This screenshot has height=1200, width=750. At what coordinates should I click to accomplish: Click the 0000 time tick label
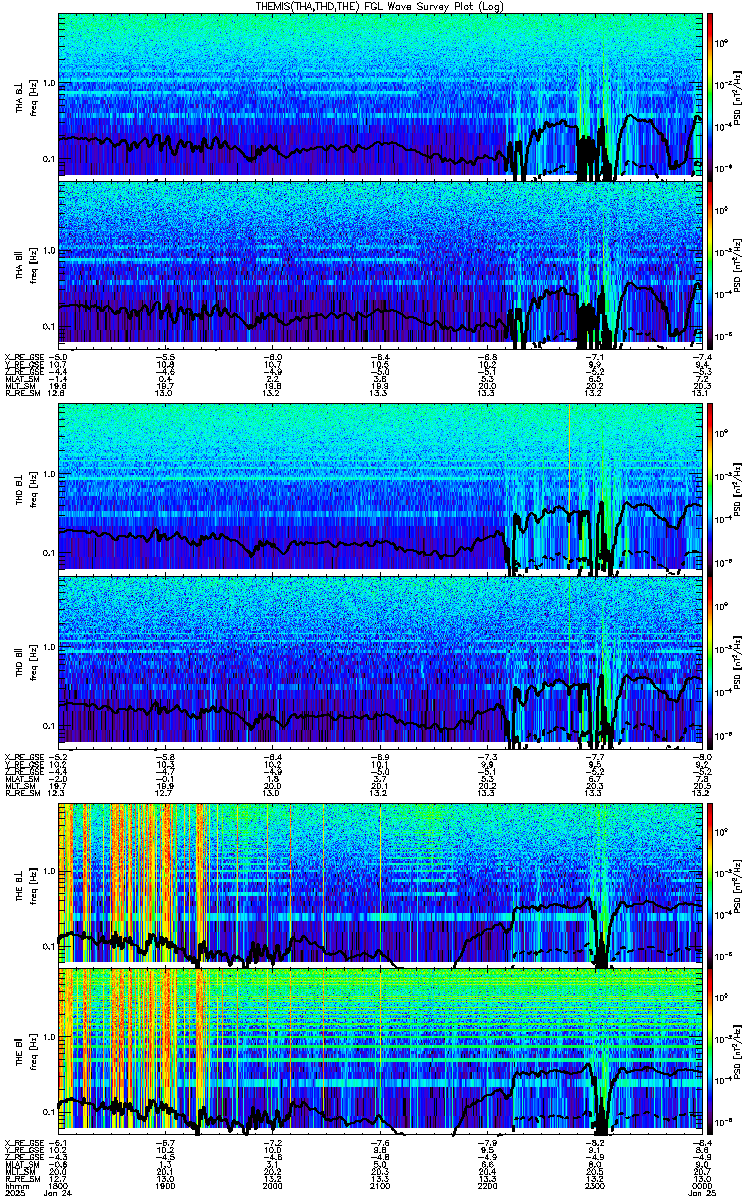(x=702, y=1187)
